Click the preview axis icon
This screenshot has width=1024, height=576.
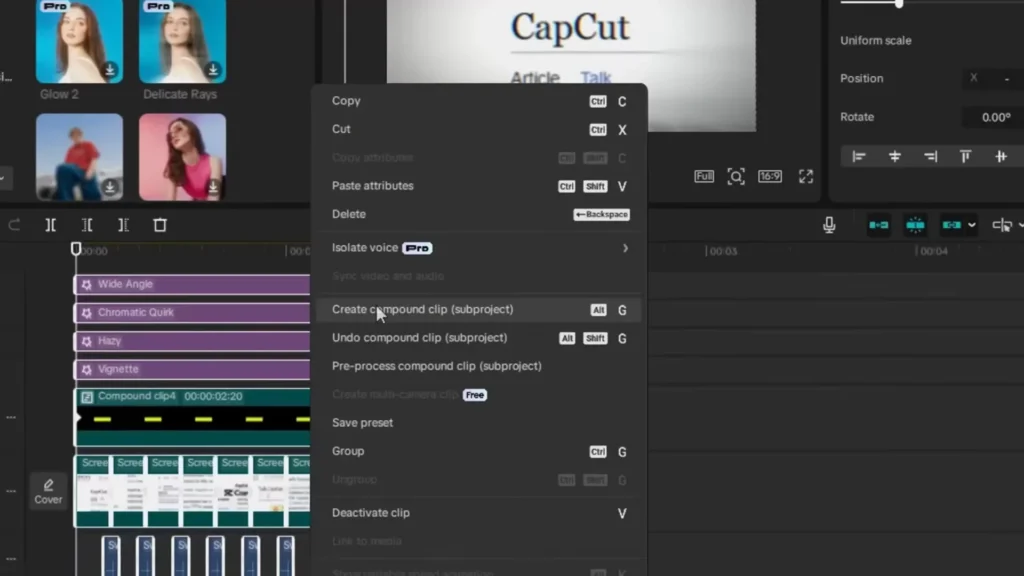[x=1002, y=225]
